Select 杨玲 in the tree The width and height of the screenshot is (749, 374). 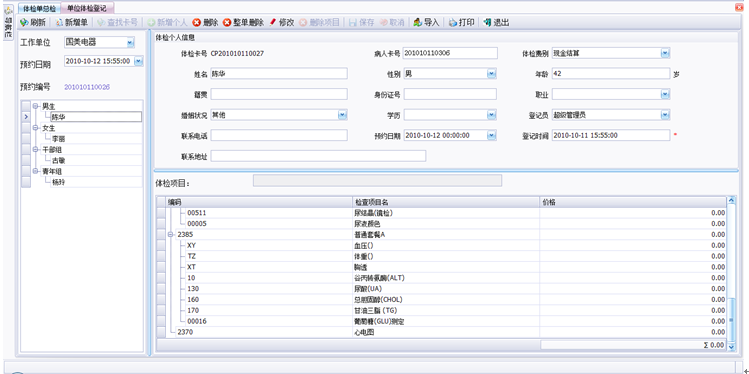click(96, 182)
